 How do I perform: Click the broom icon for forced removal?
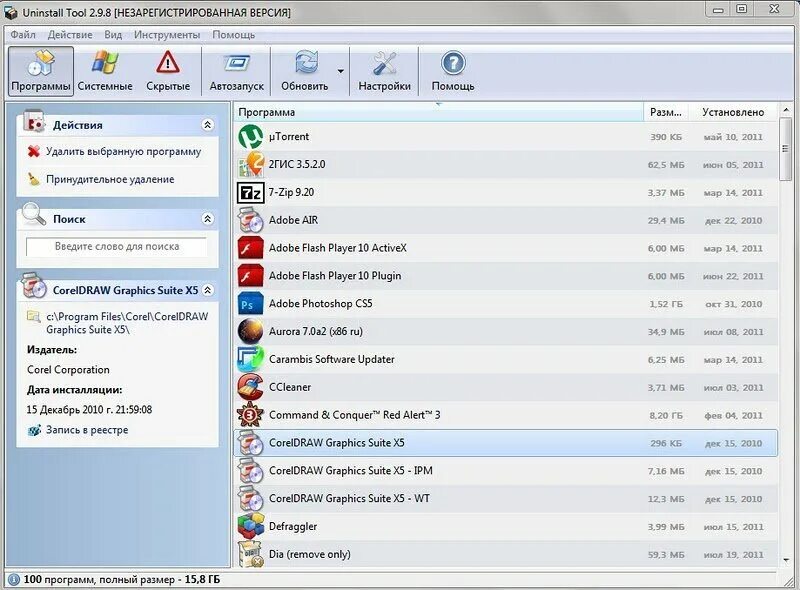coord(34,179)
